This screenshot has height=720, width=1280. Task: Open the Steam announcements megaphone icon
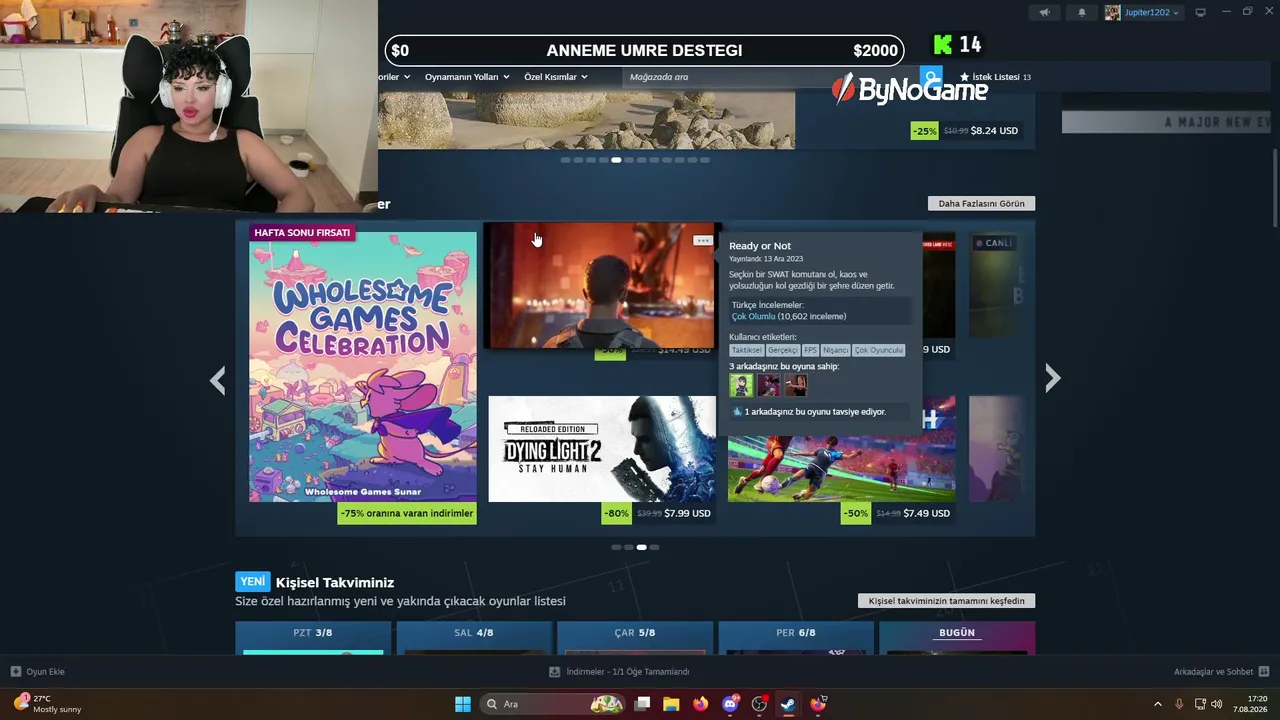[1044, 12]
